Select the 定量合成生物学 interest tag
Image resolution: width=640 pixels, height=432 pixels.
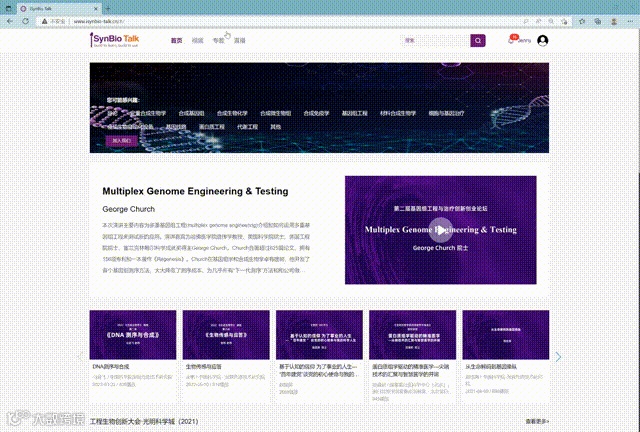click(x=148, y=113)
